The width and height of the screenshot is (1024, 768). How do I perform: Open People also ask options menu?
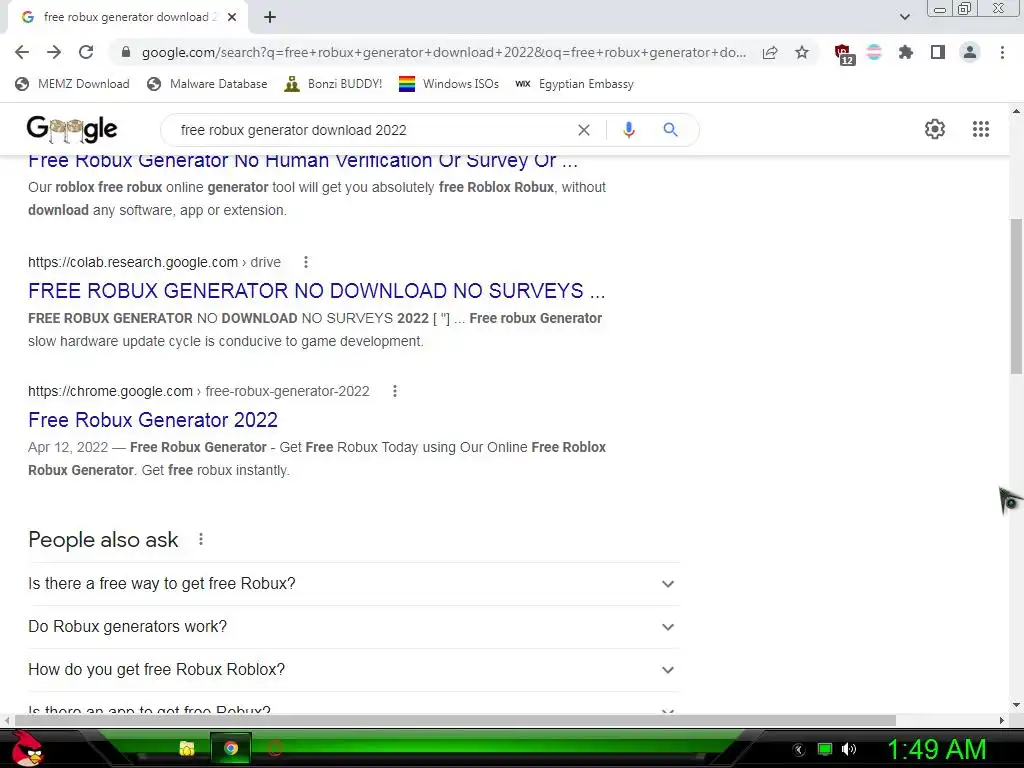[x=201, y=539]
